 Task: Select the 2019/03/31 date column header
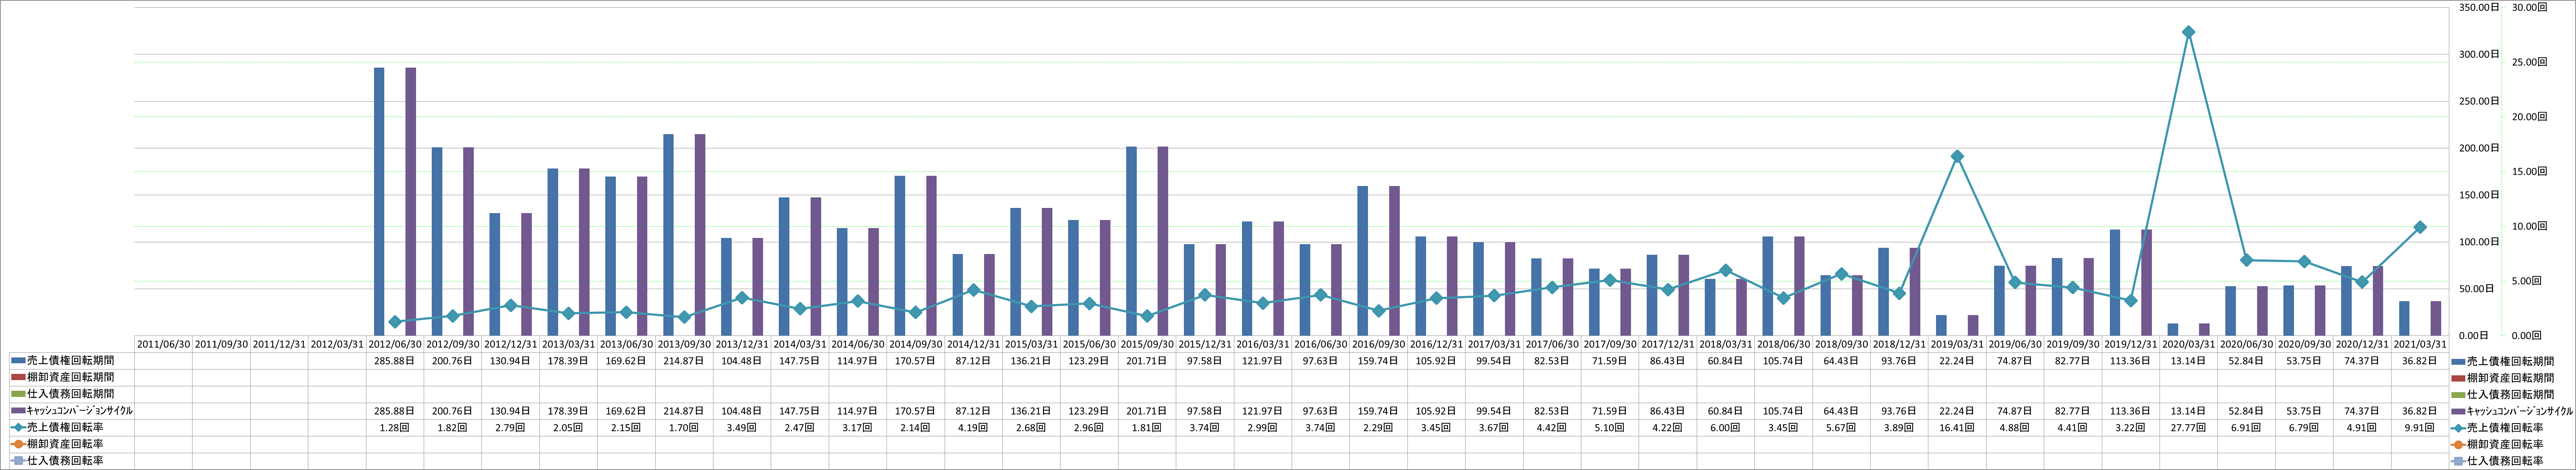[x=1957, y=344]
